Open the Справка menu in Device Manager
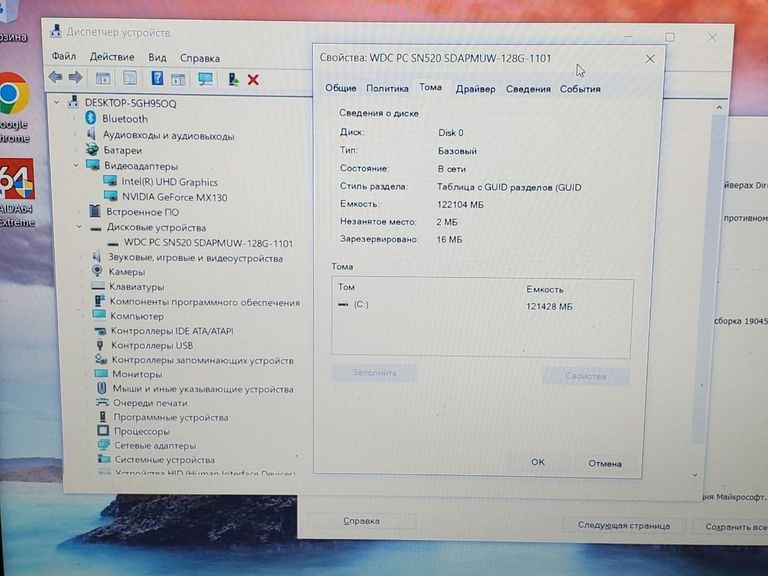Screen dimensions: 768x576 click(x=200, y=58)
